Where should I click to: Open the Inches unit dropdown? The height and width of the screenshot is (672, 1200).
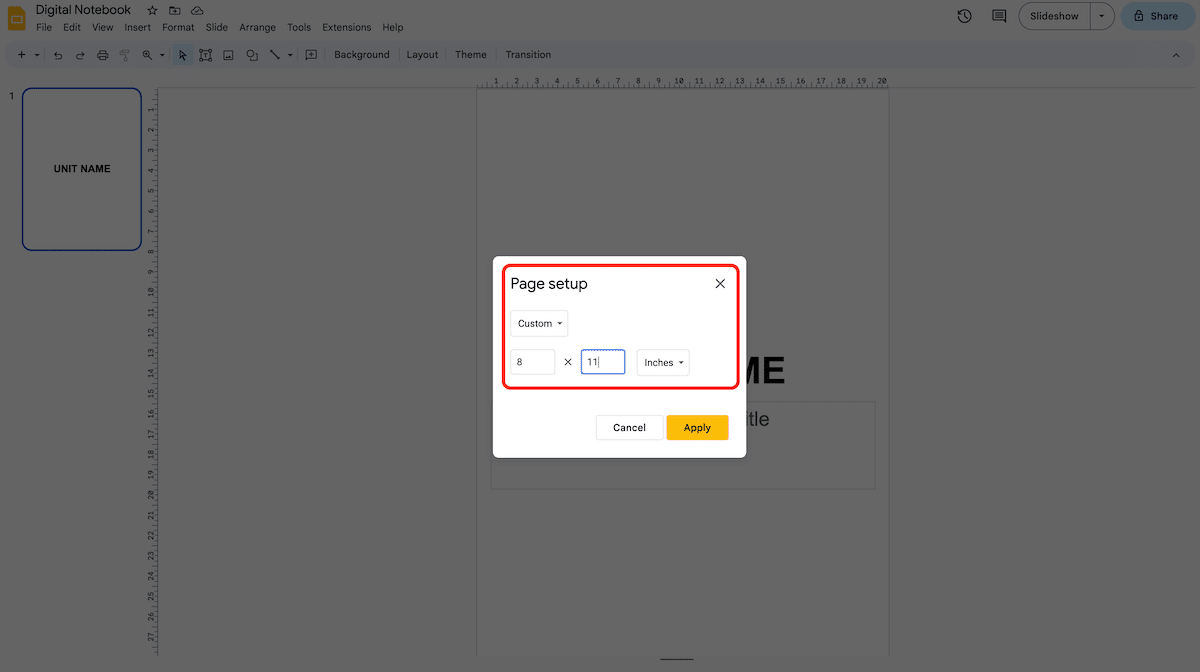663,362
